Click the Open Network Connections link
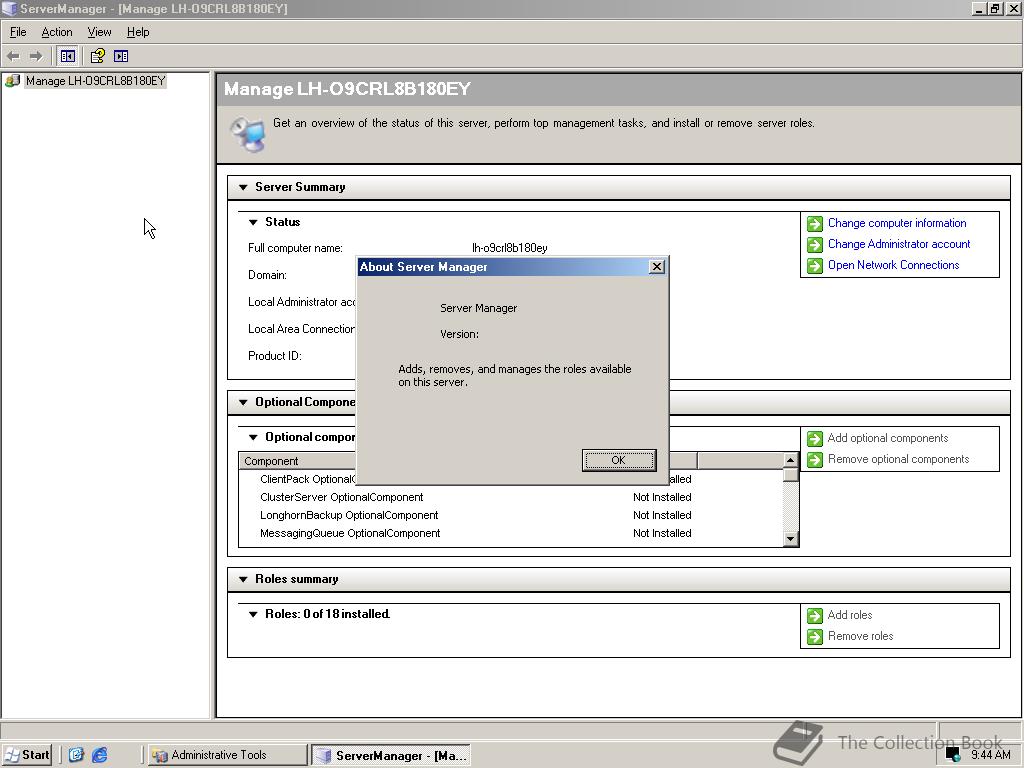The image size is (1024, 768). [x=893, y=265]
